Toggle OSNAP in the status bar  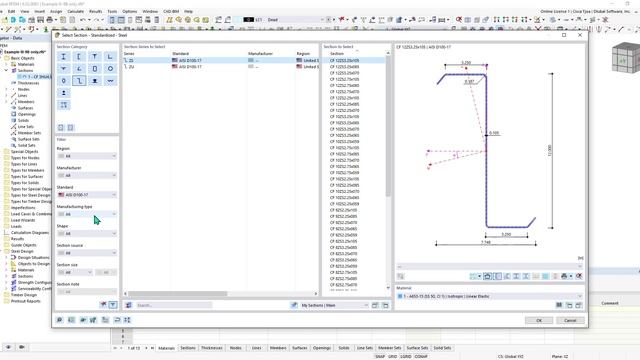point(421,356)
